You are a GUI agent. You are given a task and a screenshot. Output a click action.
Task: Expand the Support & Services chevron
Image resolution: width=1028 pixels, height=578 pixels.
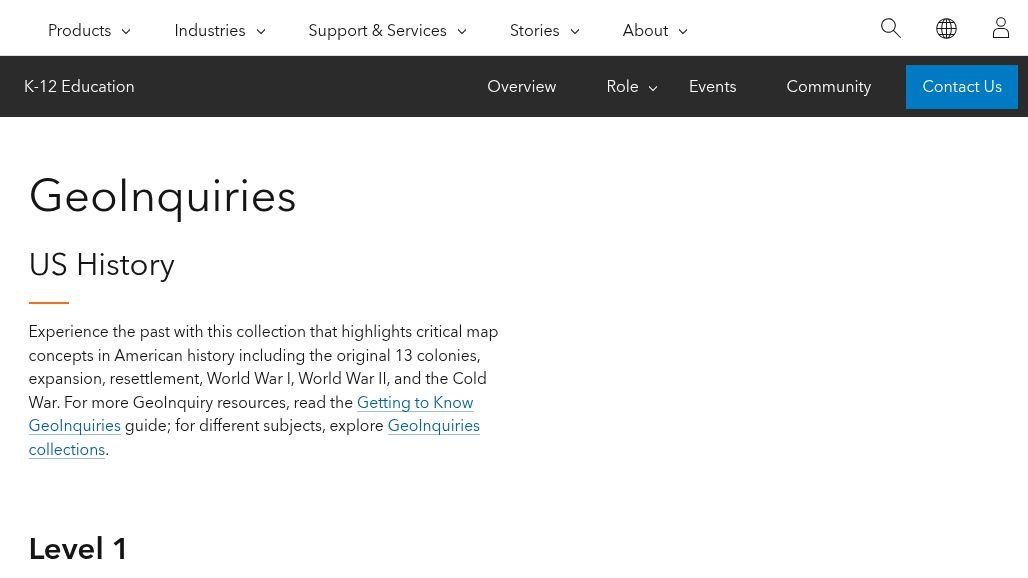462,31
